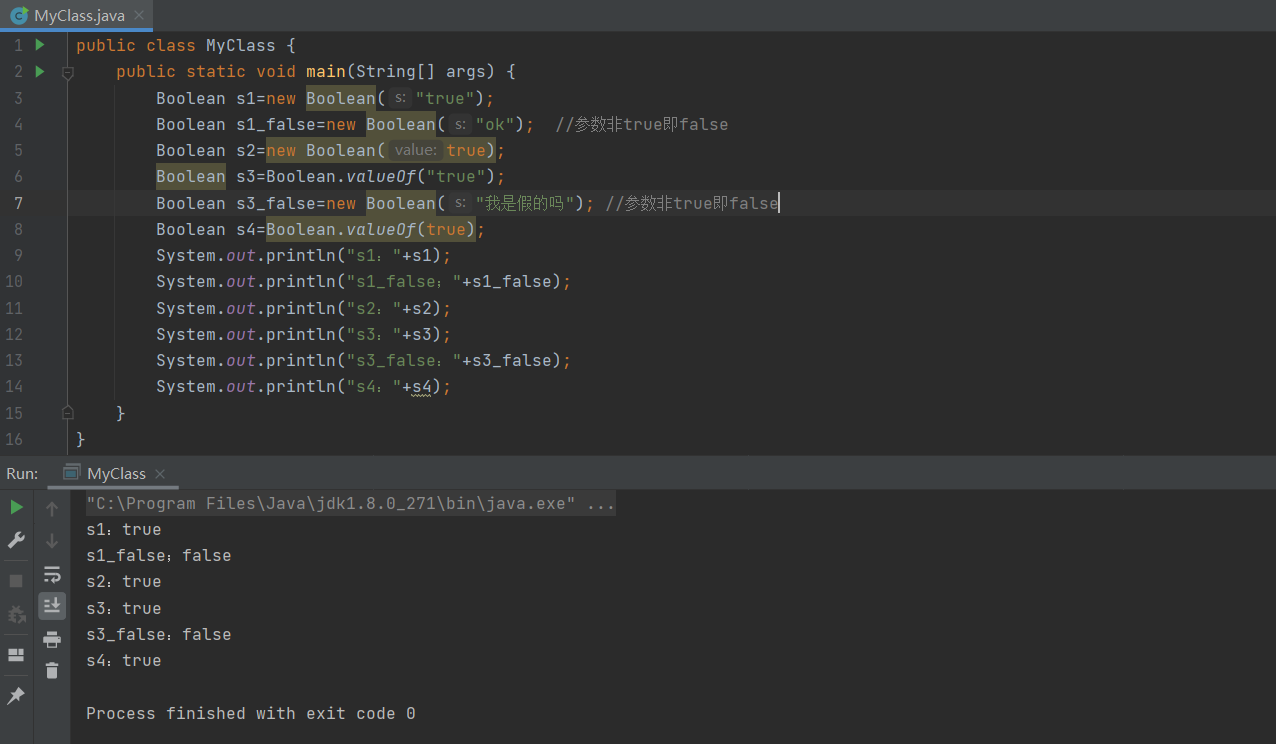Click the "s:" inlay hint on line 7
The image size is (1276, 744).
pos(460,203)
